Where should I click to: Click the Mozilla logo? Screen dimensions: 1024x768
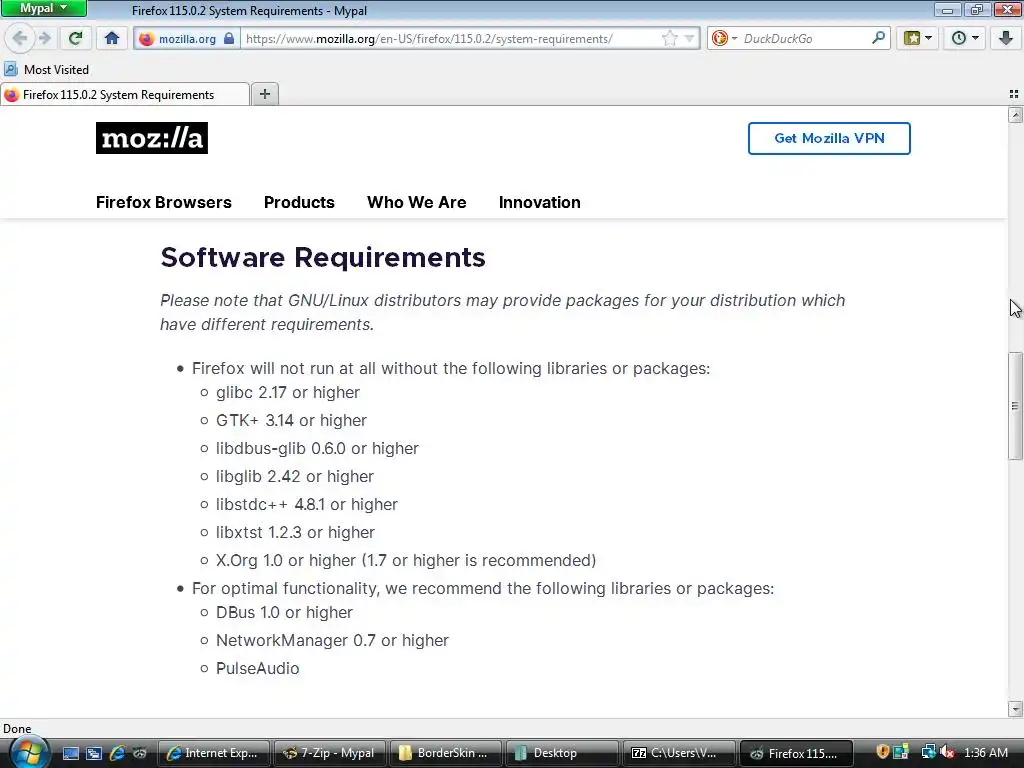point(152,138)
